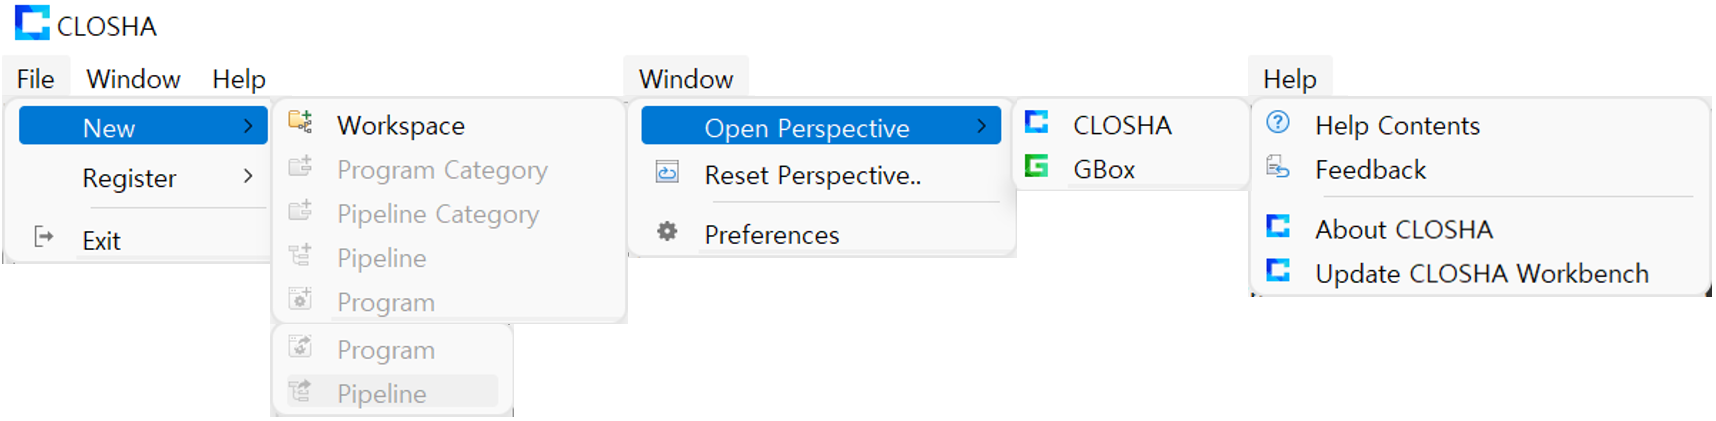1716x421 pixels.
Task: Click the Exit door icon
Action: click(x=43, y=237)
